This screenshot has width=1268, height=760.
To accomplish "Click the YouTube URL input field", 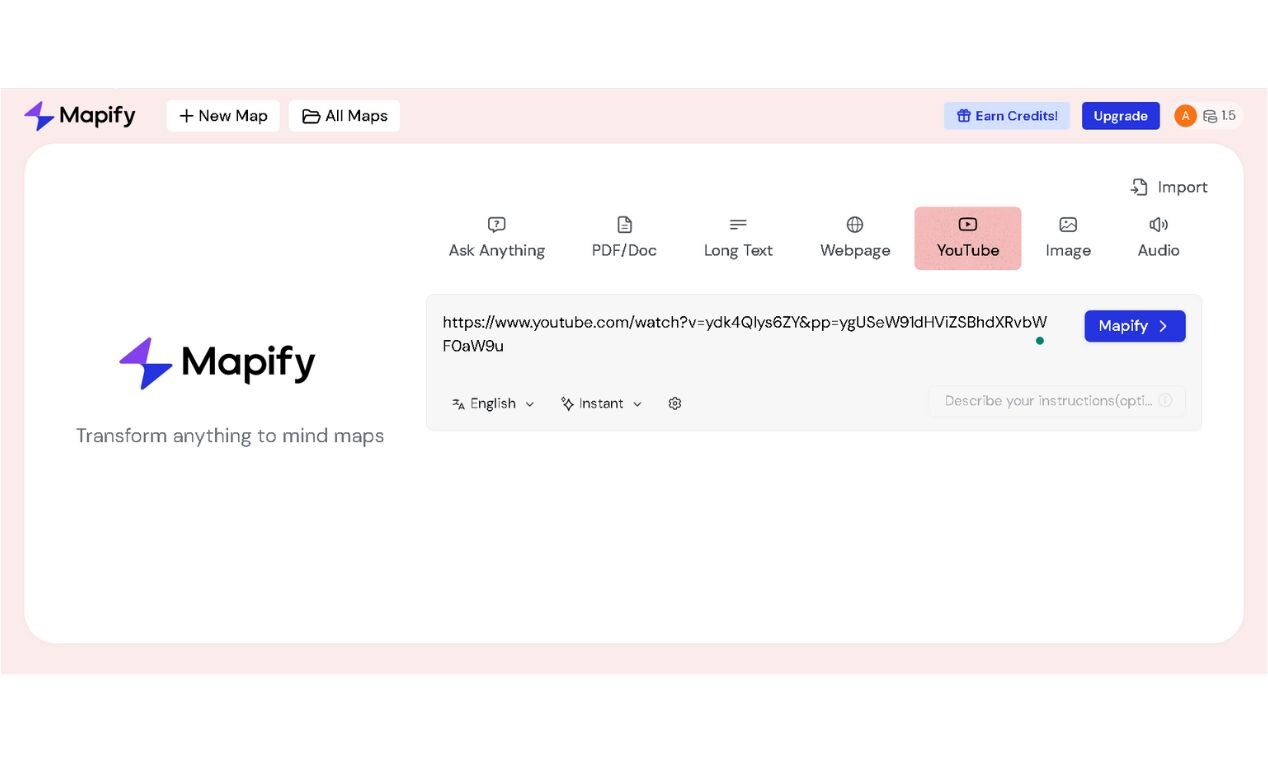I will 746,334.
